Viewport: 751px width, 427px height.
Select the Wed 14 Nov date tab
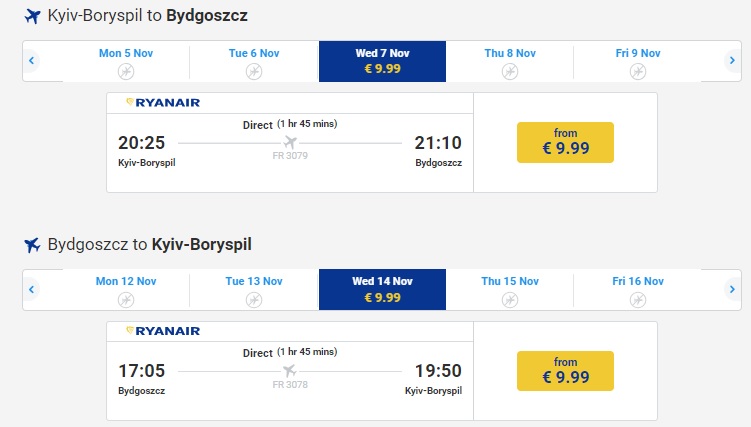[x=382, y=289]
